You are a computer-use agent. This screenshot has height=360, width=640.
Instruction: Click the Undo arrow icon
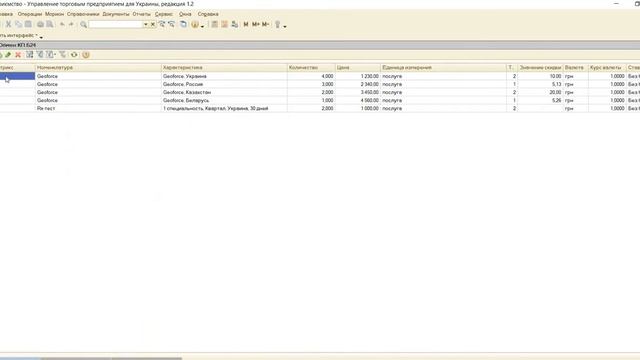[62, 24]
